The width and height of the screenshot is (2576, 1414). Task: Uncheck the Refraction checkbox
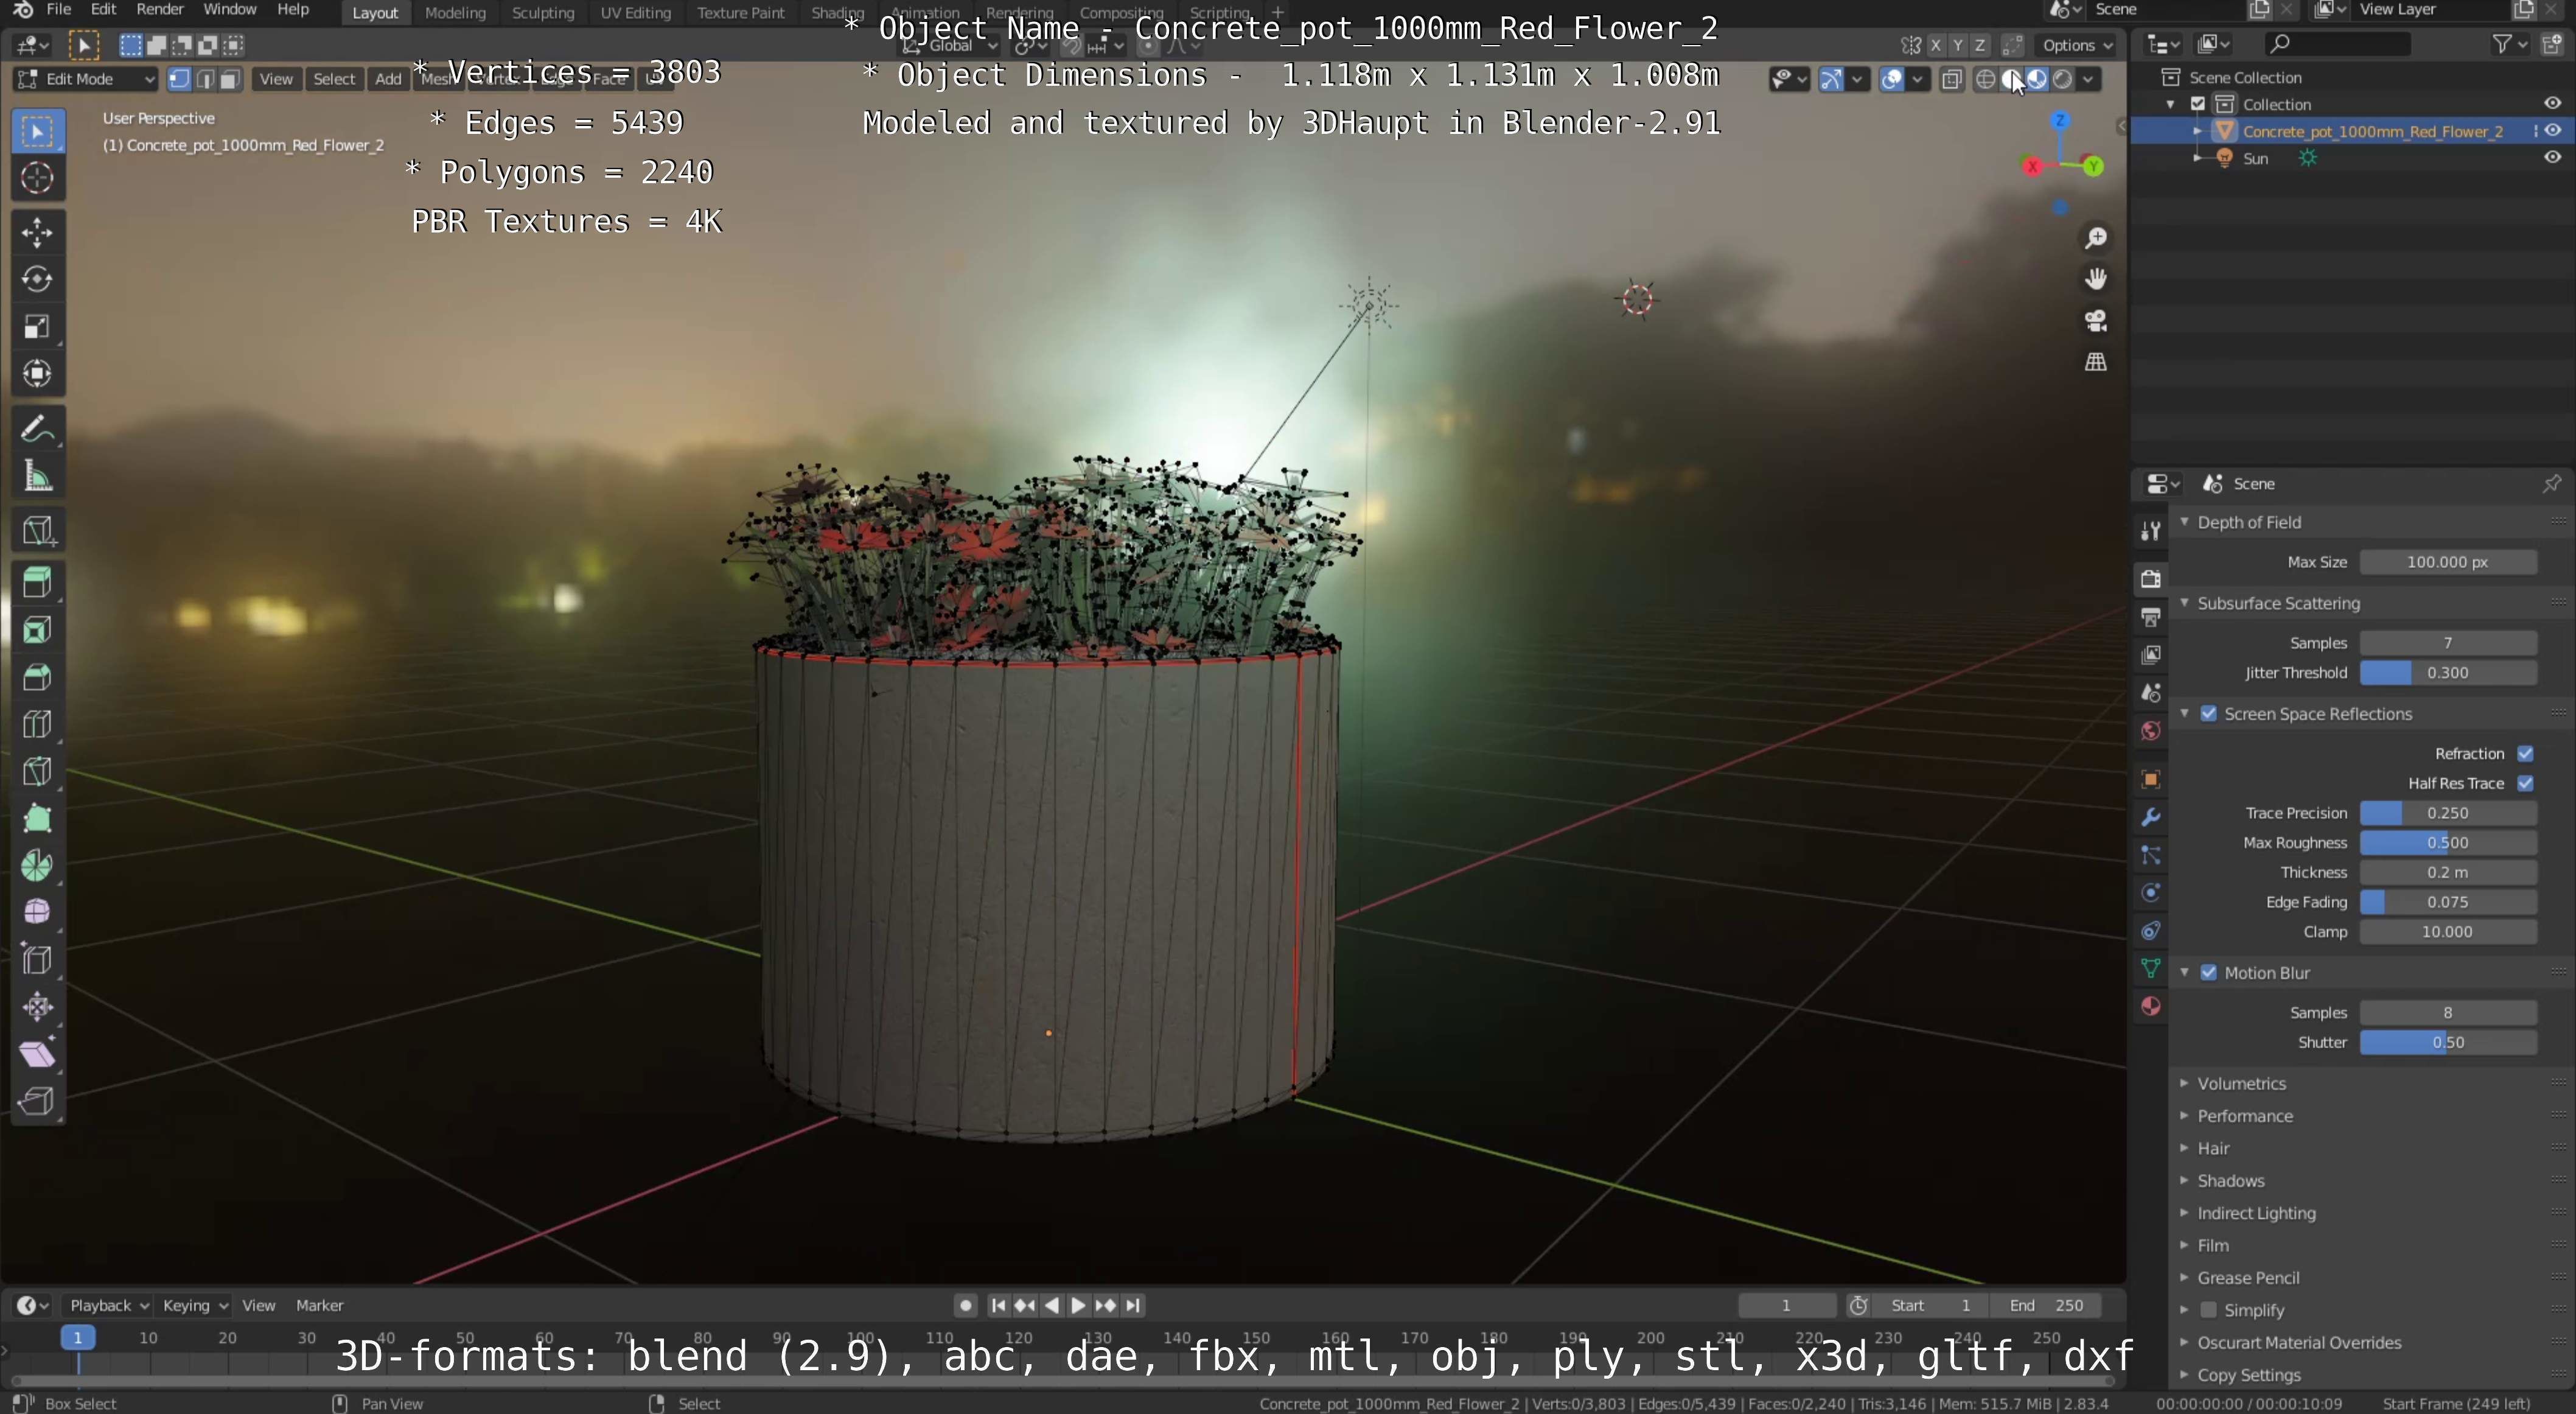(2526, 754)
